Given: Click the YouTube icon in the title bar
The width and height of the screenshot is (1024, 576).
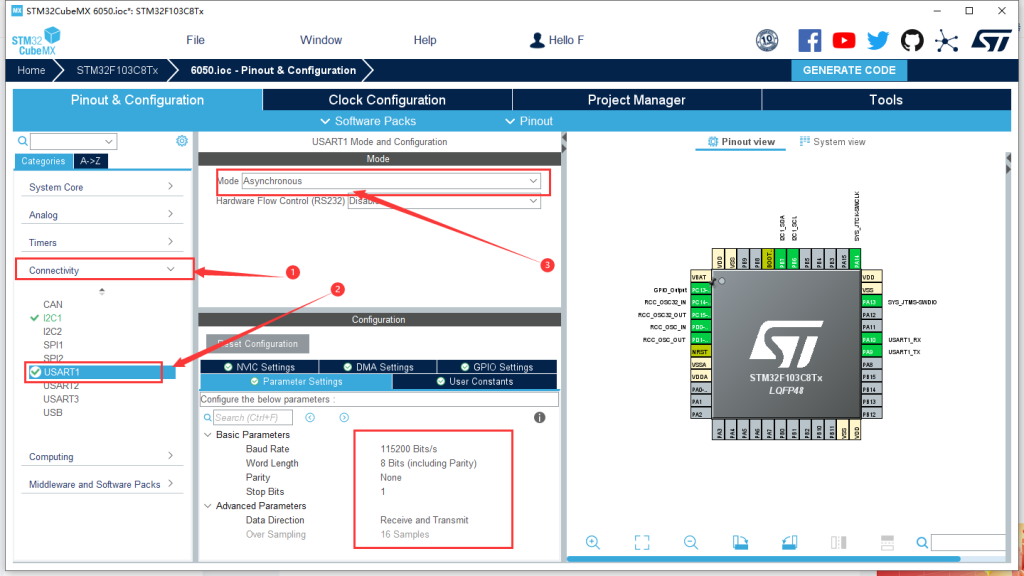Looking at the screenshot, I should coord(843,40).
